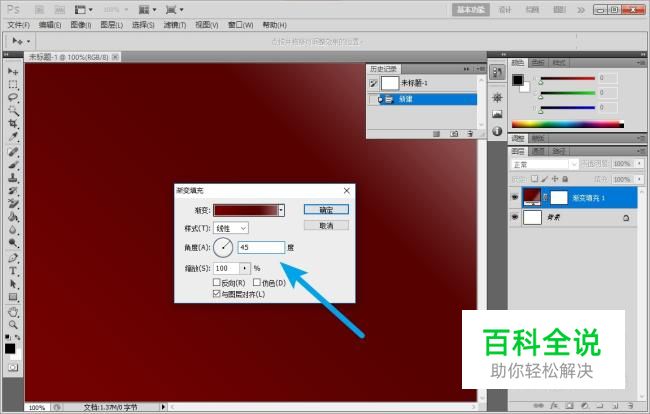
Task: Hide the 渐变填充 1 layer
Action: click(514, 197)
